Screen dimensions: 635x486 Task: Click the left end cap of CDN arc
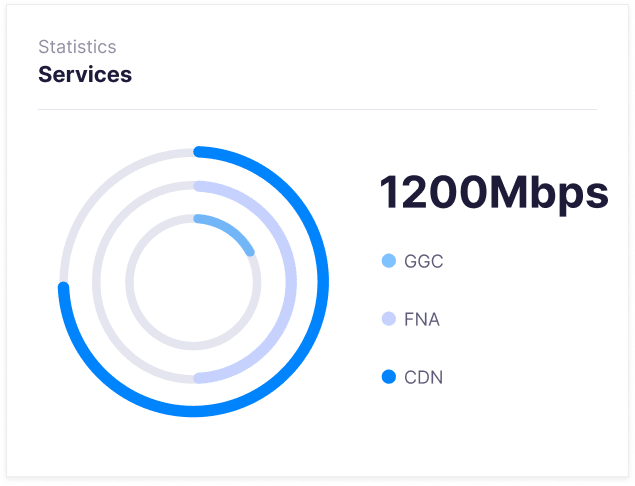pos(65,289)
